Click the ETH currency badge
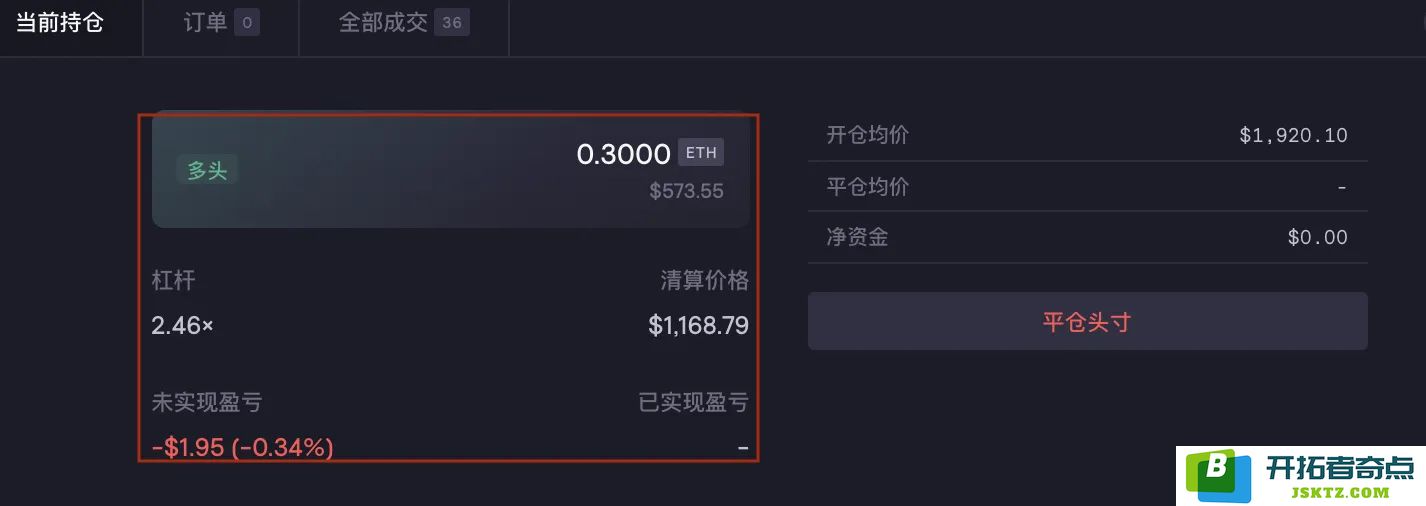The width and height of the screenshot is (1426, 506). (701, 153)
